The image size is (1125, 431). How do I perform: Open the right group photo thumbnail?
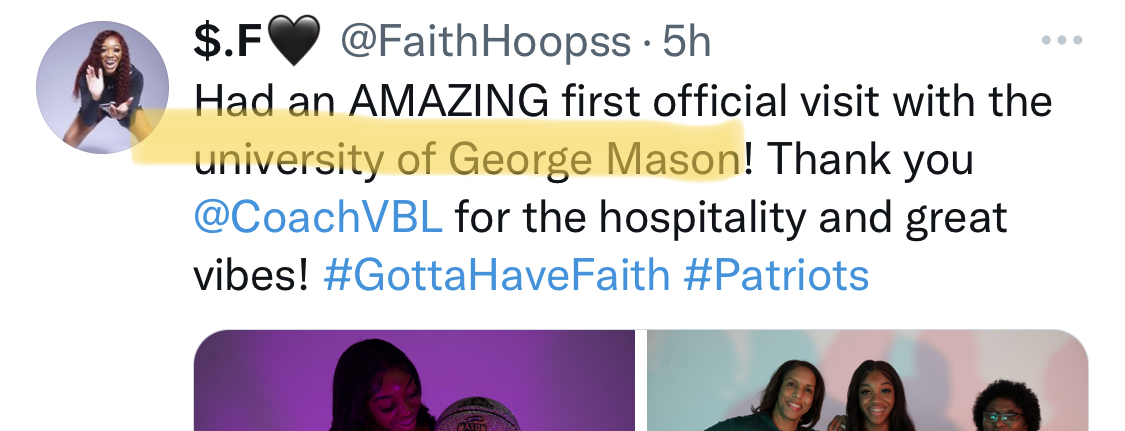[x=866, y=380]
